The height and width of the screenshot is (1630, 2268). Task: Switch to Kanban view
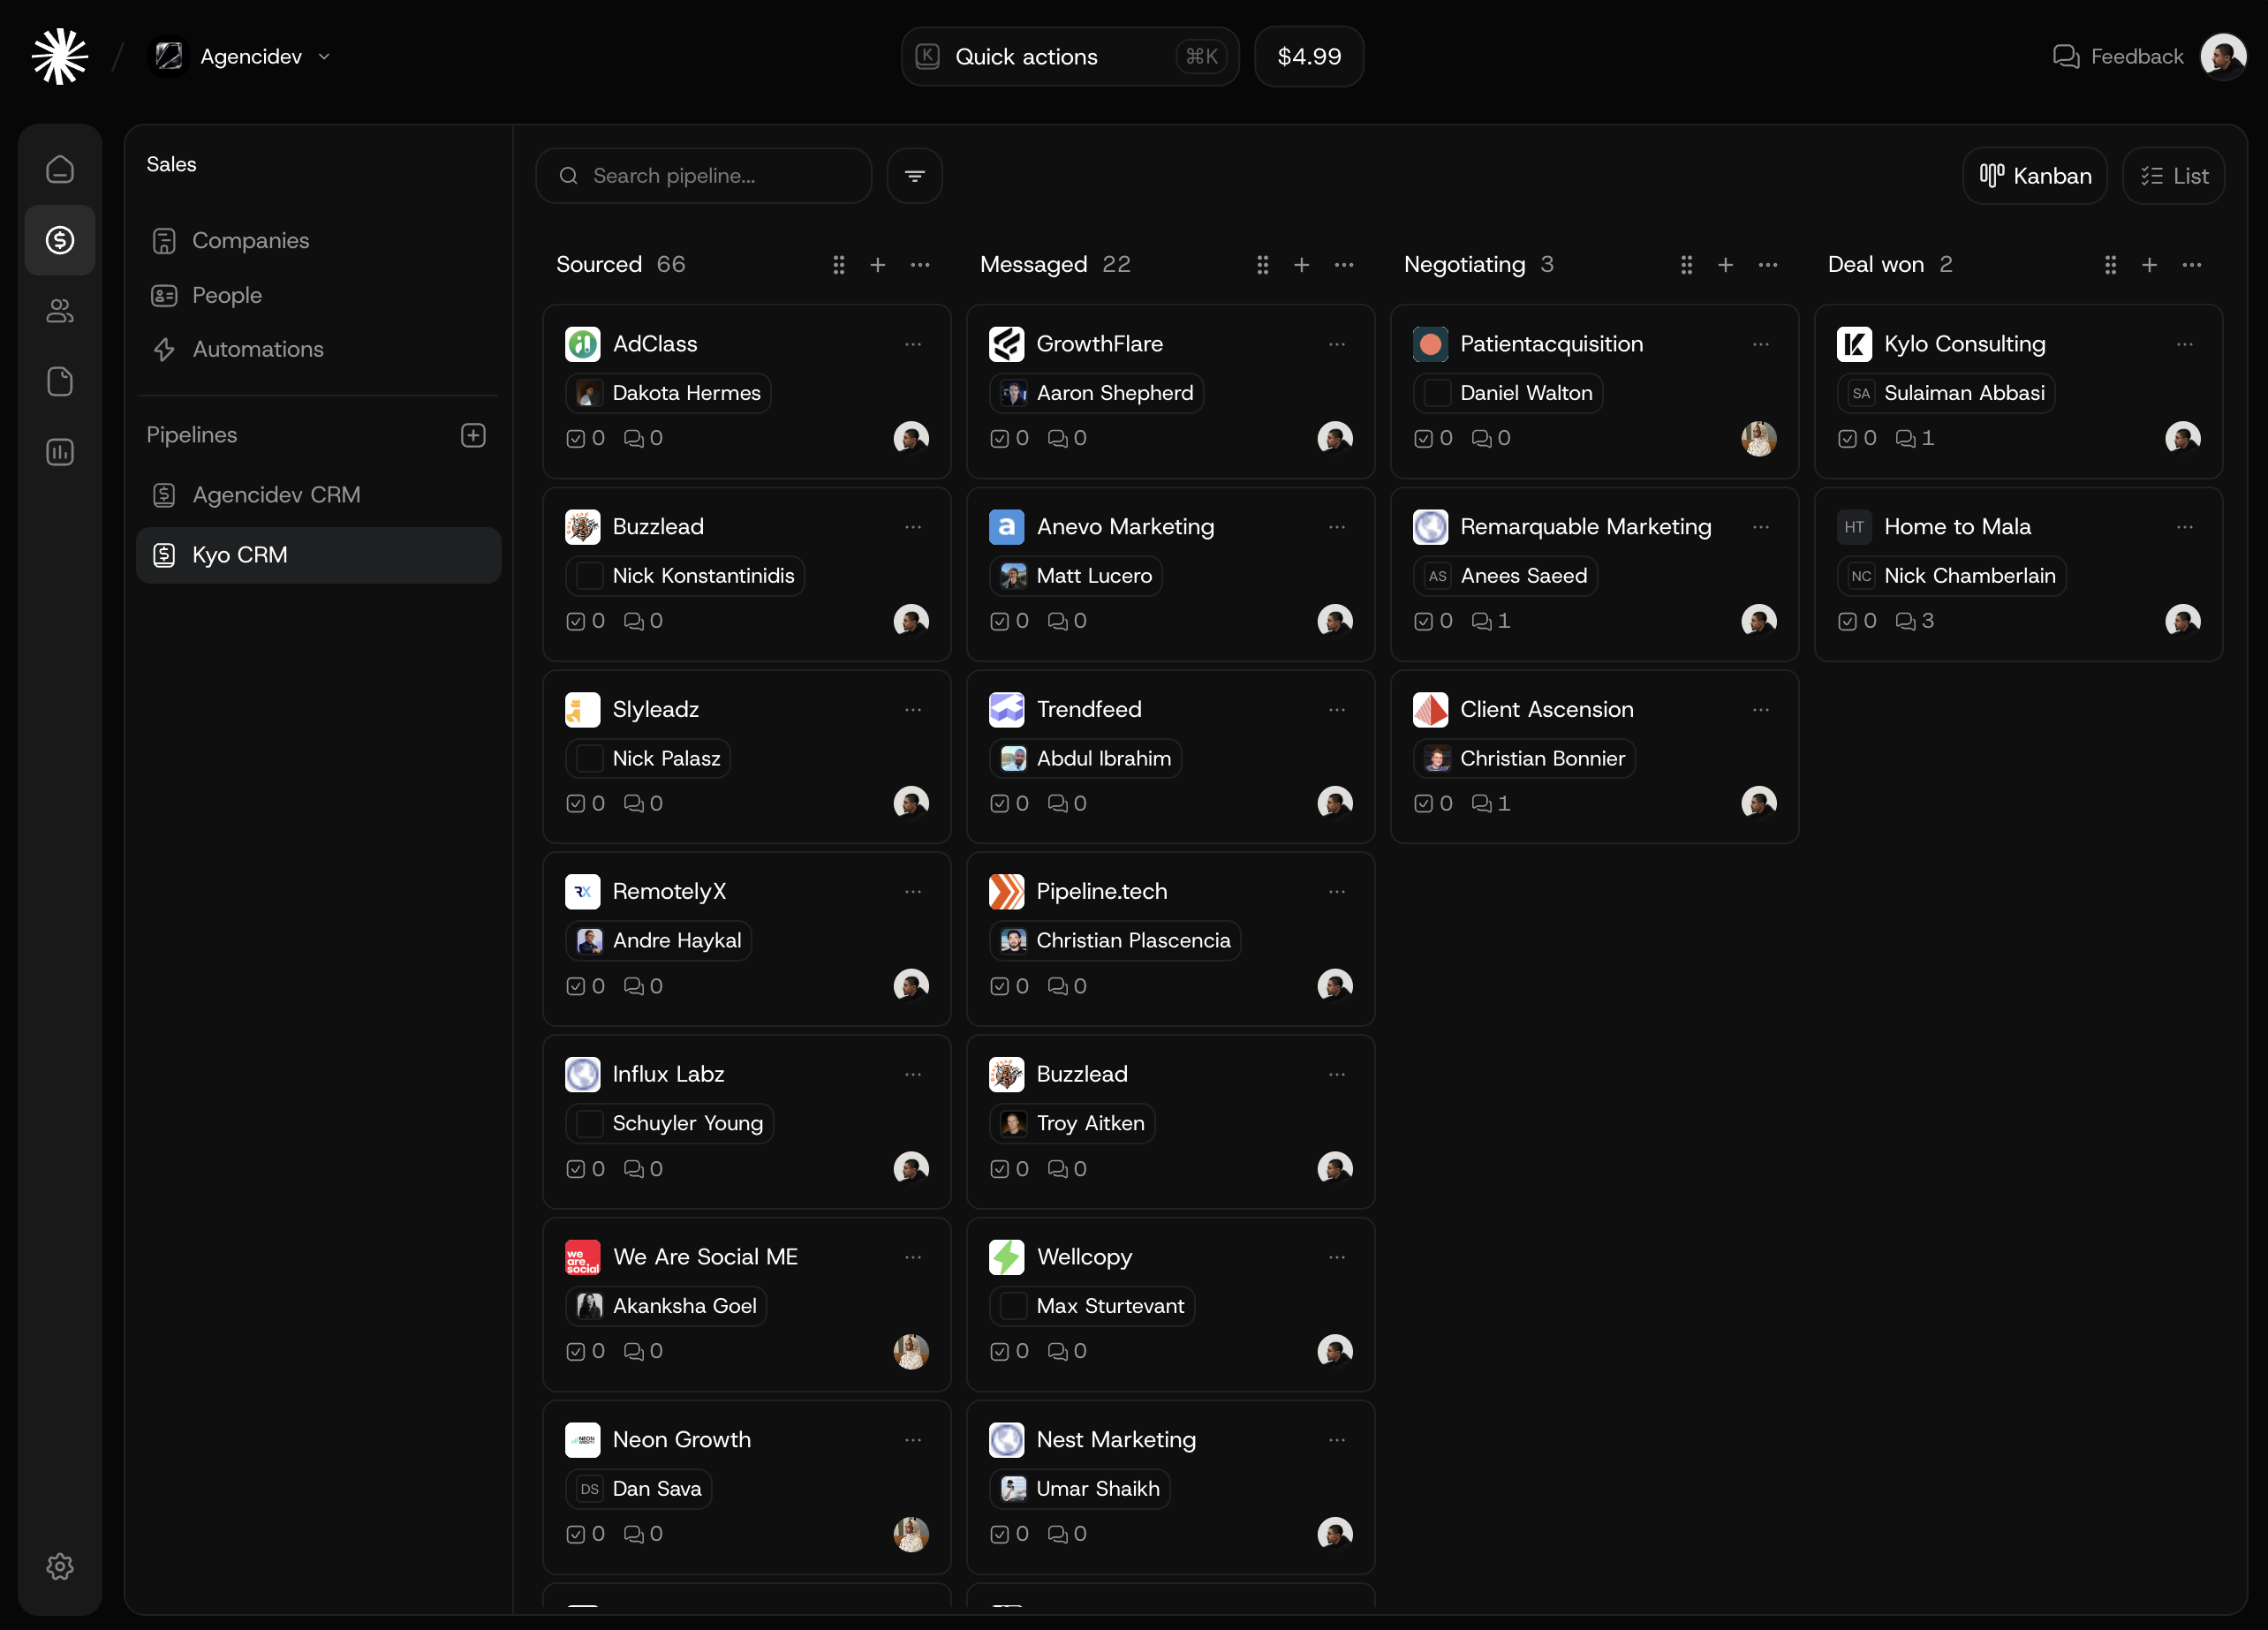point(2035,176)
